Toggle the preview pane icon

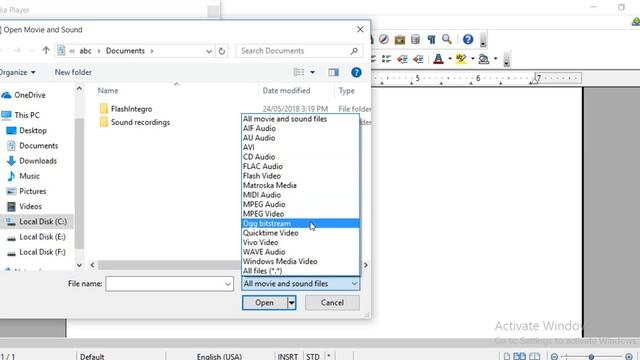pos(333,72)
